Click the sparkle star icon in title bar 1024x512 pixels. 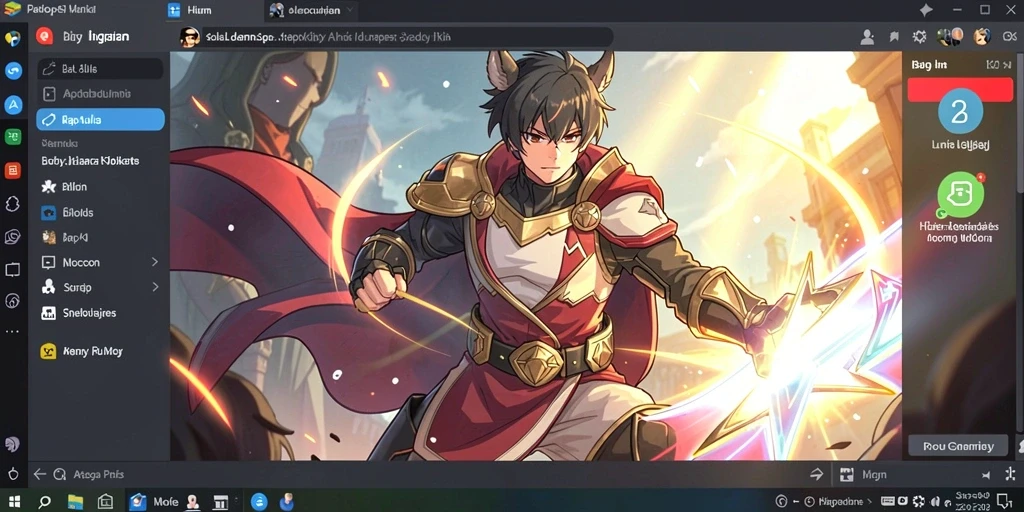pos(925,10)
